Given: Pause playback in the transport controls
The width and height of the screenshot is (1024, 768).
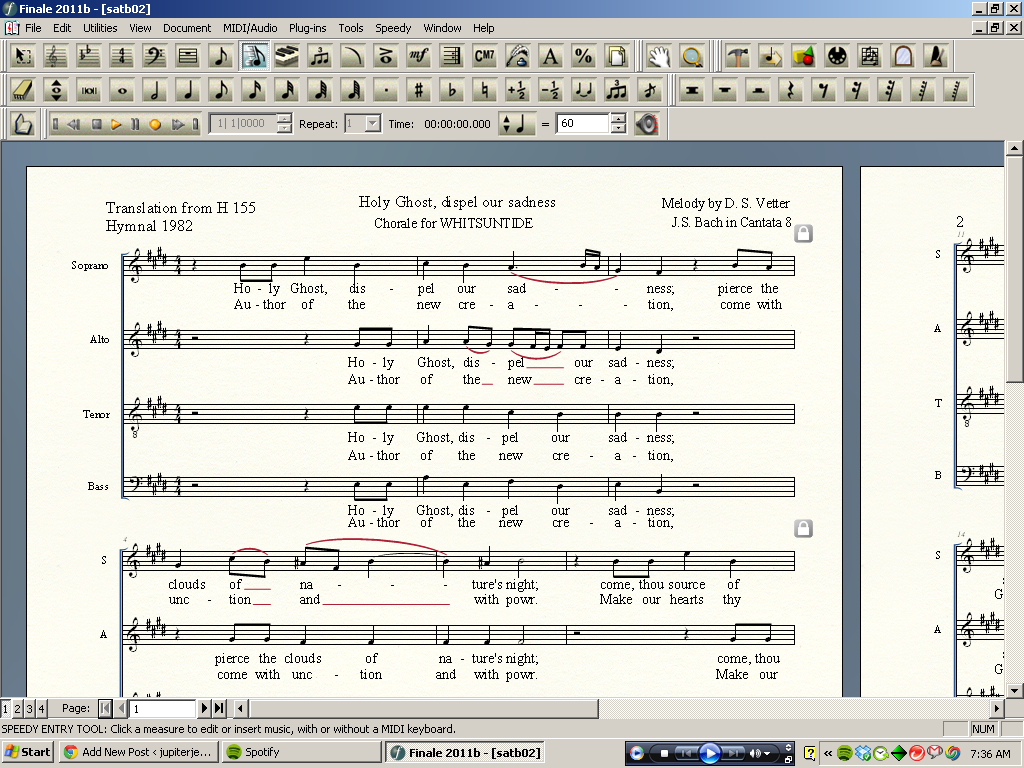Looking at the screenshot, I should pyautogui.click(x=135, y=124).
